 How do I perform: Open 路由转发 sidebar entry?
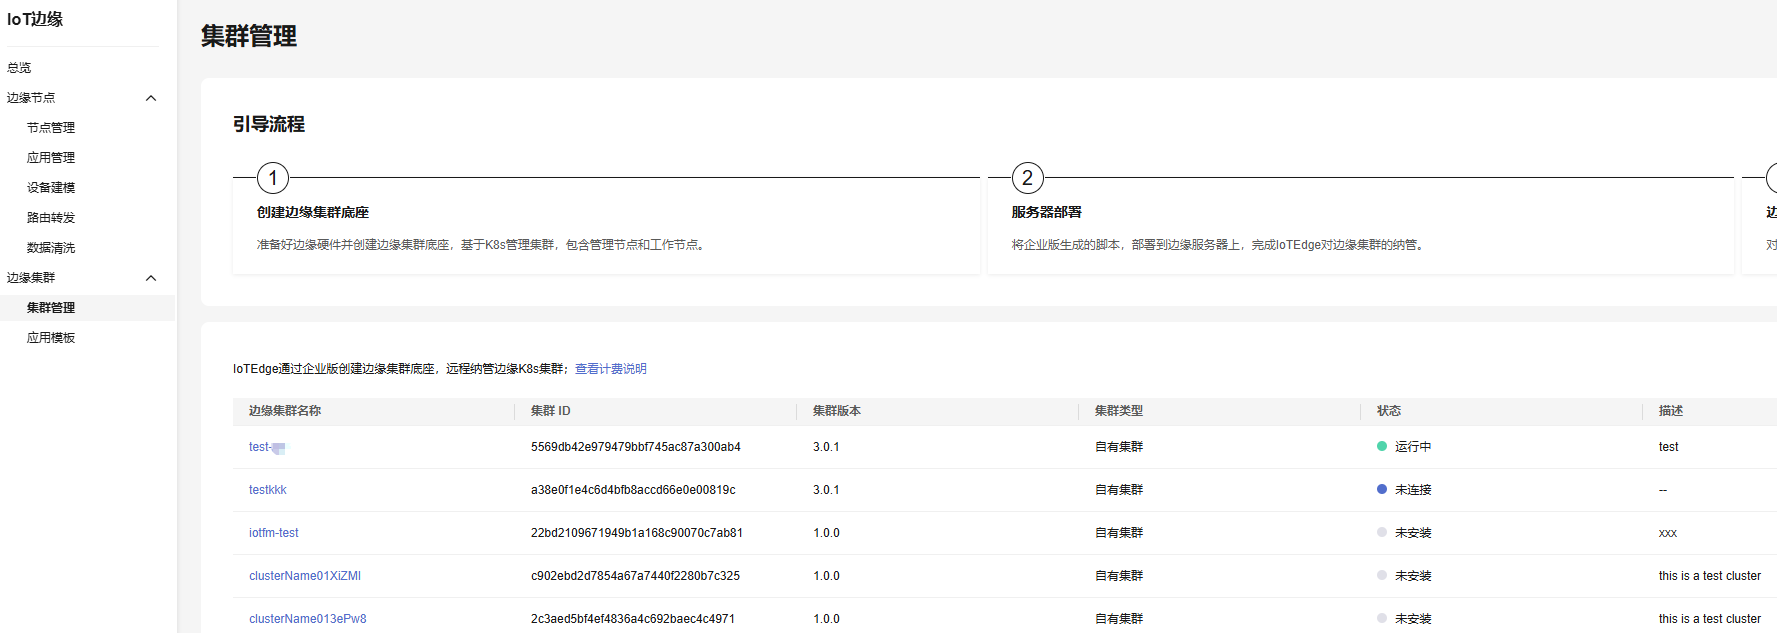click(x=51, y=218)
